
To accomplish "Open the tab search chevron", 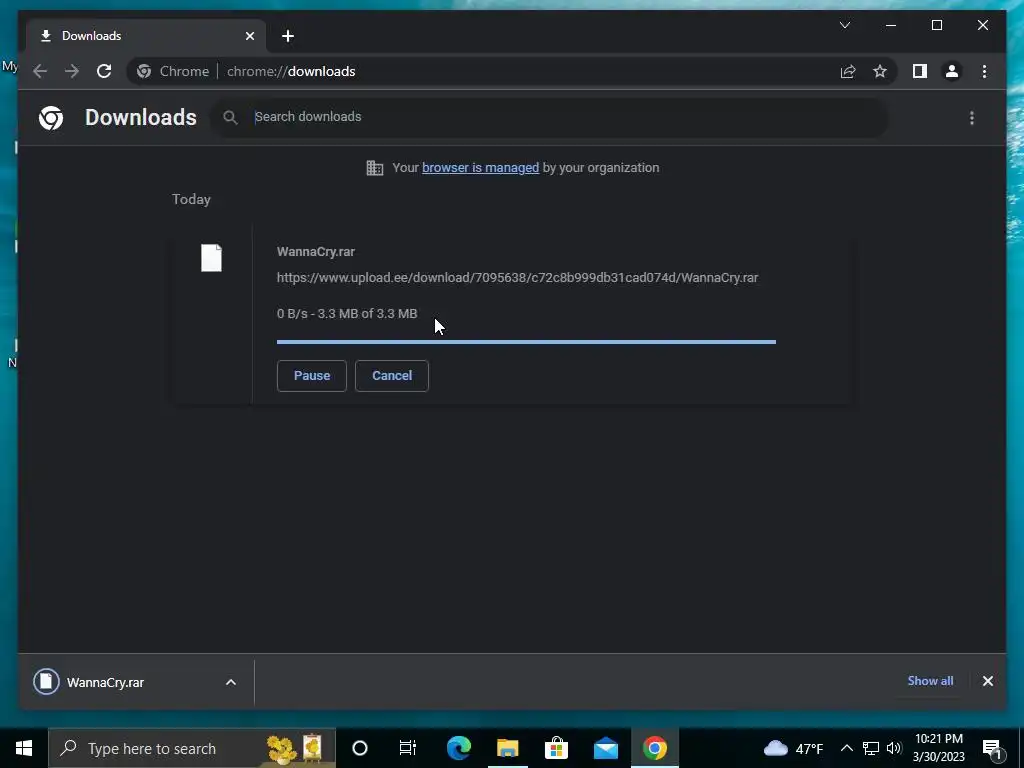I will (844, 25).
